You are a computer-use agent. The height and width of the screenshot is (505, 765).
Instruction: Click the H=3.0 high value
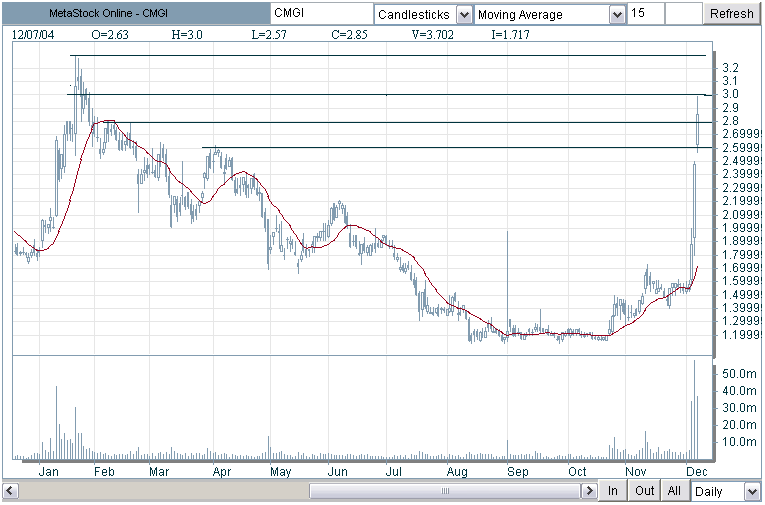pos(187,35)
